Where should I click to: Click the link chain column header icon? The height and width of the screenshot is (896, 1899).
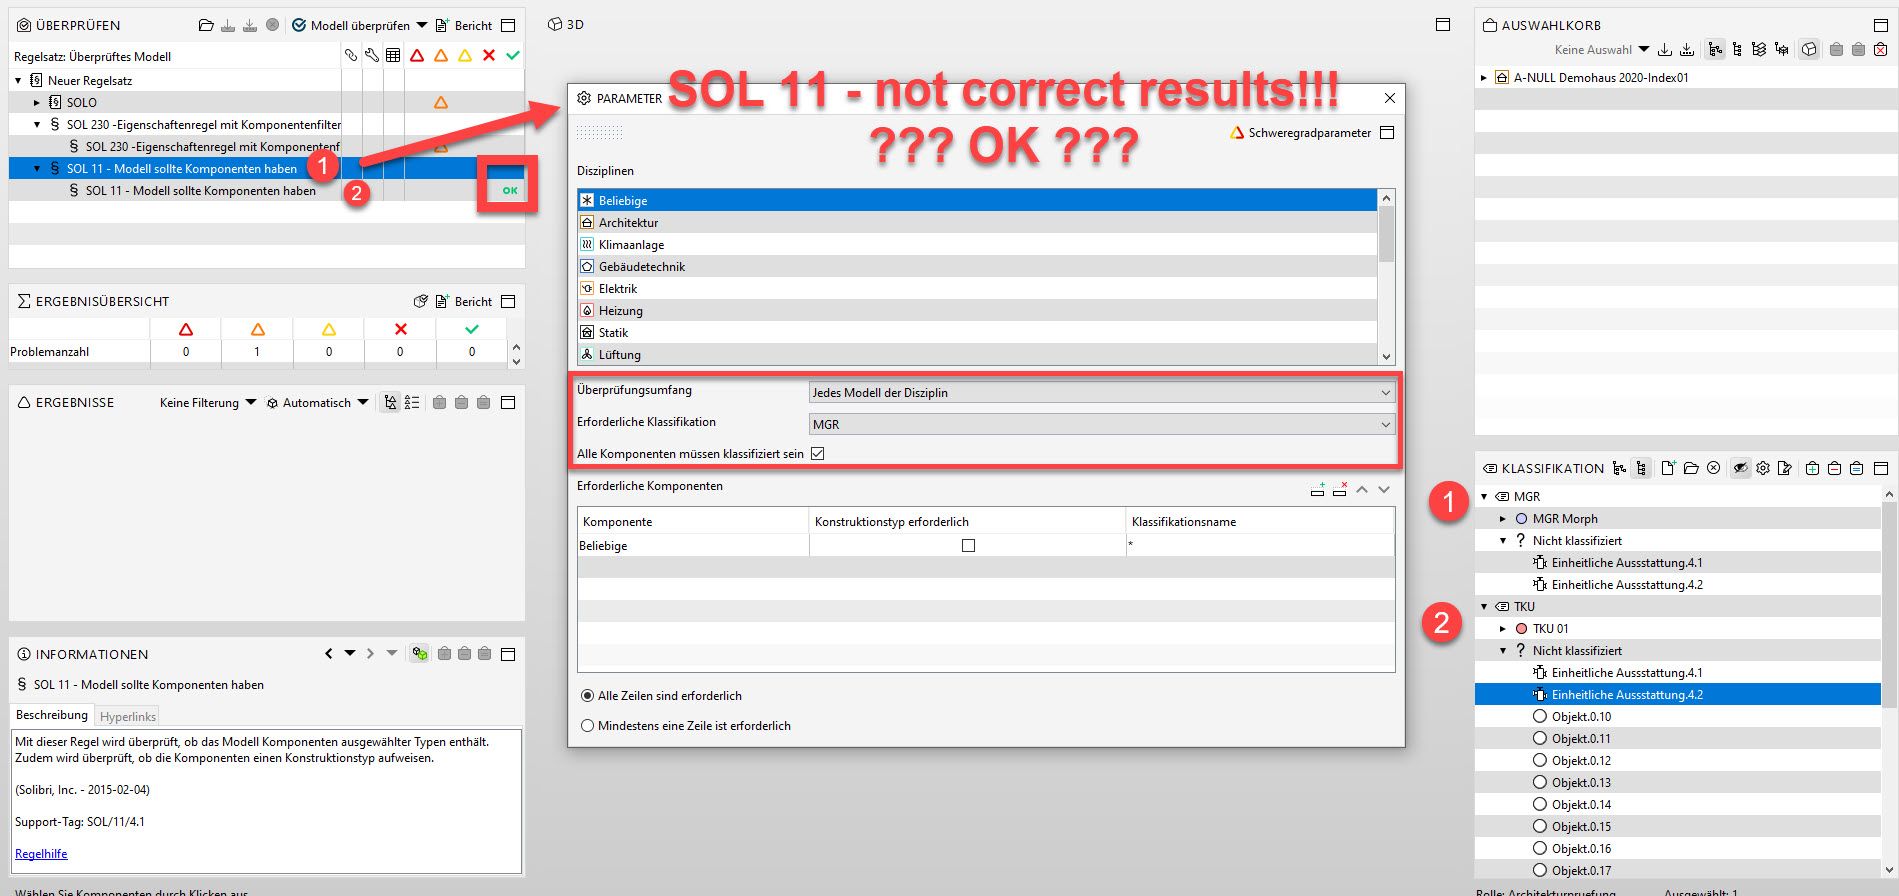coord(351,55)
